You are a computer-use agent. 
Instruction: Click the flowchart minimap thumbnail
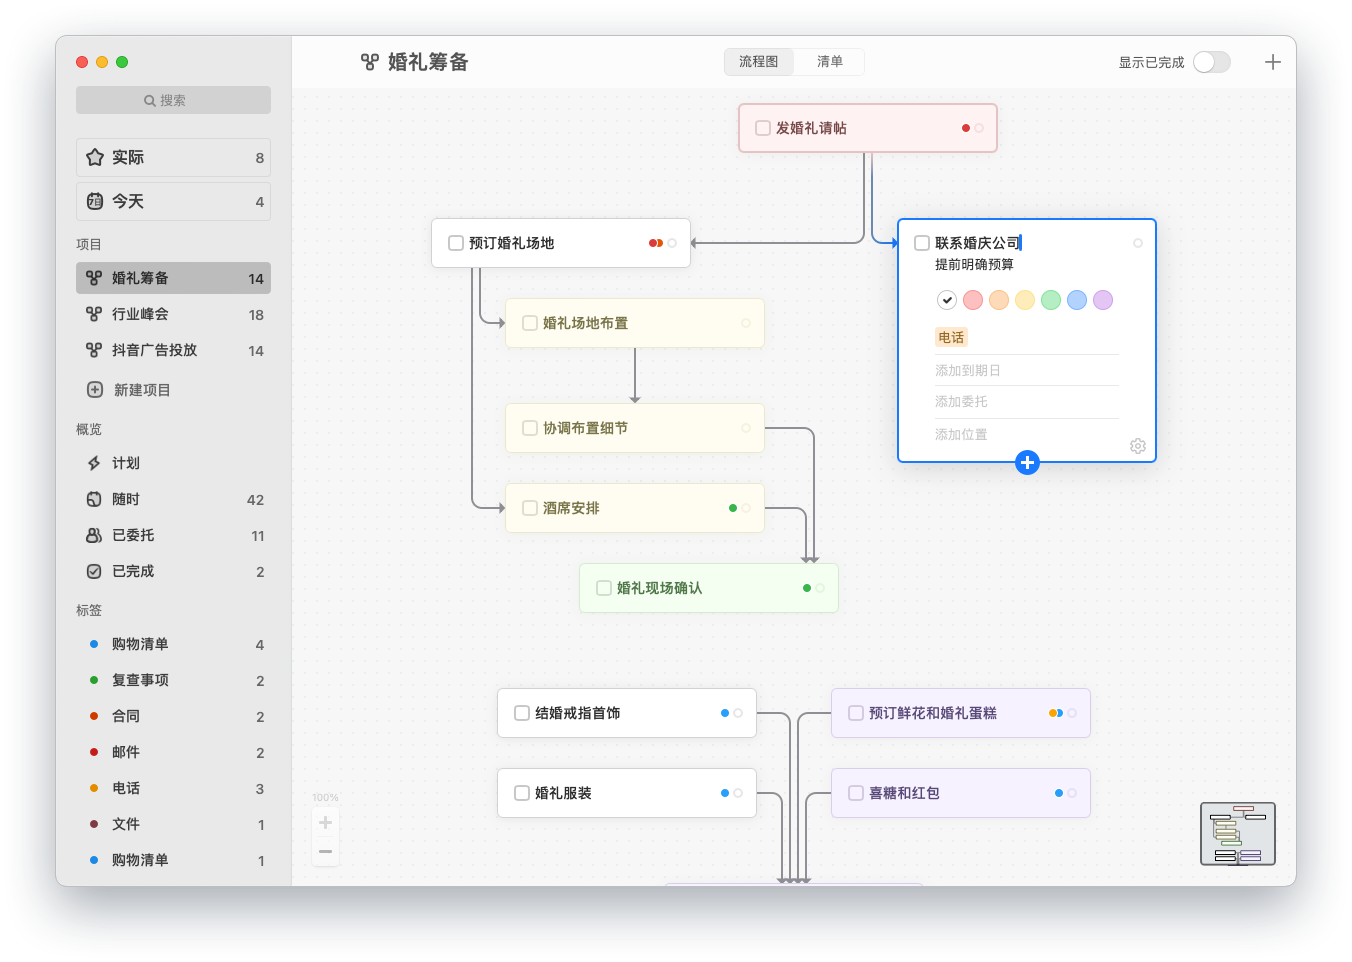[x=1238, y=834]
